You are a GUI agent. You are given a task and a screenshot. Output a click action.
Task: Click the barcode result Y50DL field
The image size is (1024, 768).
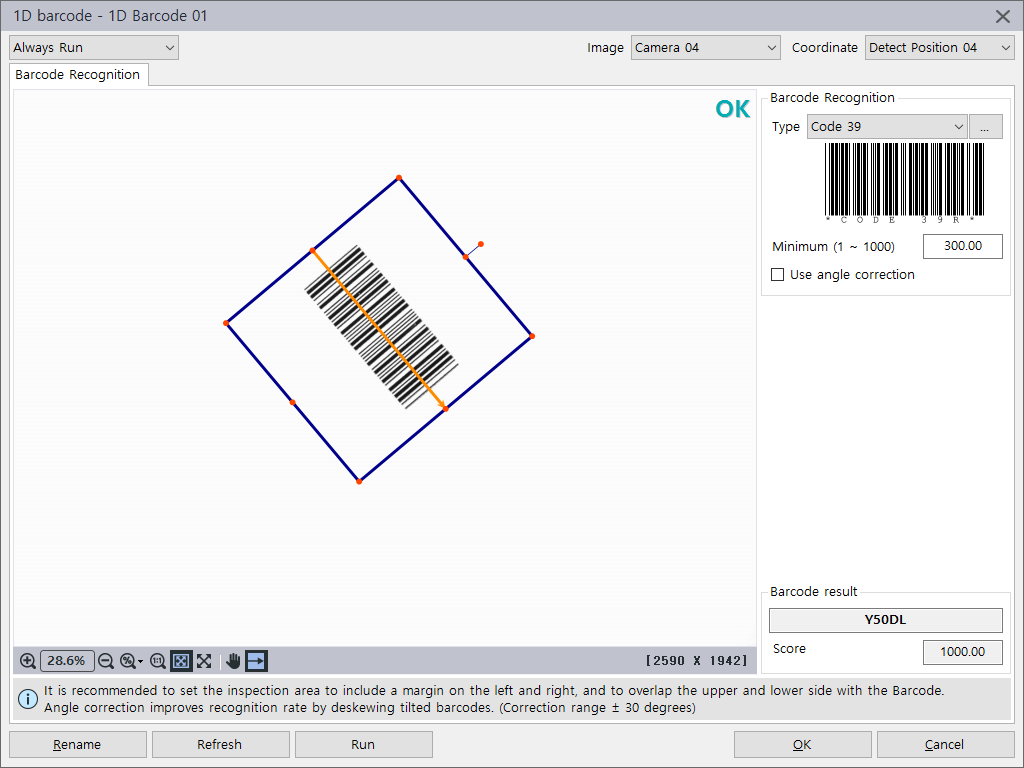(886, 620)
